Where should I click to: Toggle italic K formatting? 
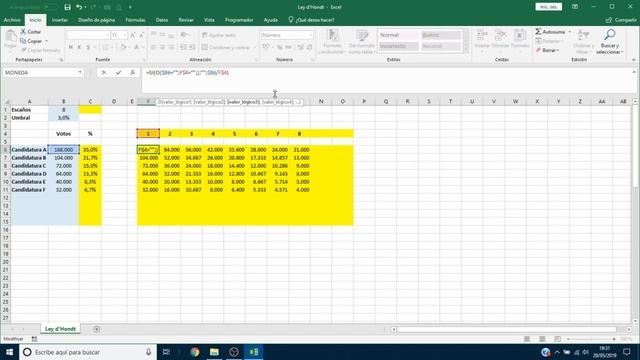(x=79, y=47)
